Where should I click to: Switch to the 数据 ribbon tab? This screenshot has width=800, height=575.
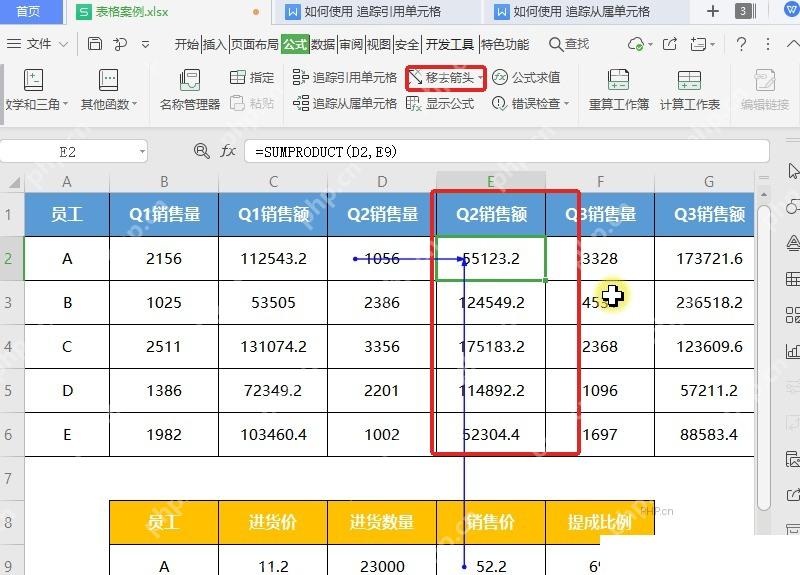(323, 45)
